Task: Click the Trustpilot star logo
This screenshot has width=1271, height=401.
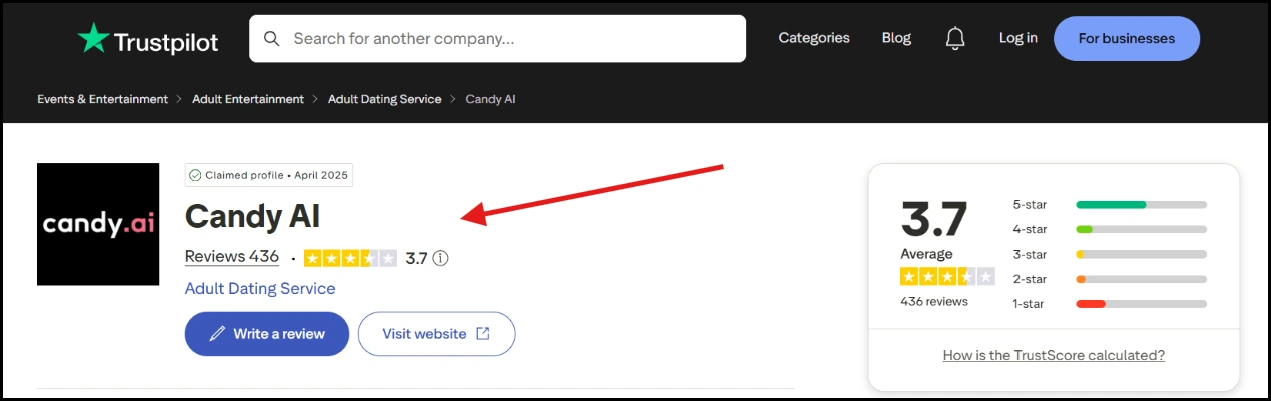Action: [x=93, y=39]
